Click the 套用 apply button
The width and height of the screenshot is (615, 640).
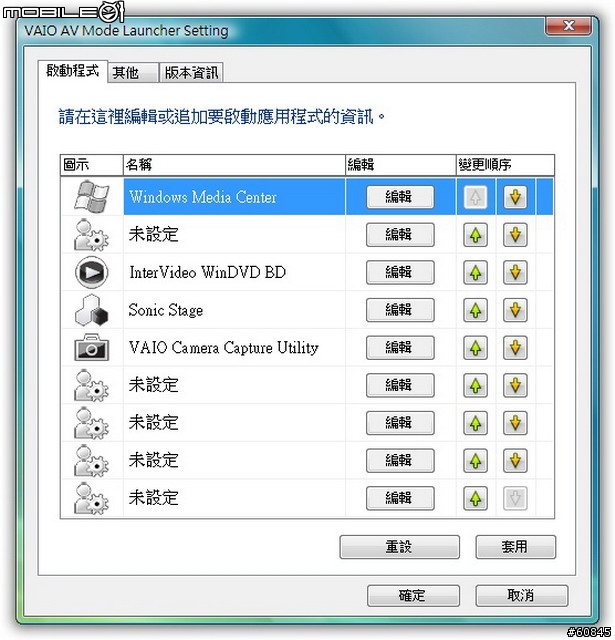pyautogui.click(x=515, y=547)
